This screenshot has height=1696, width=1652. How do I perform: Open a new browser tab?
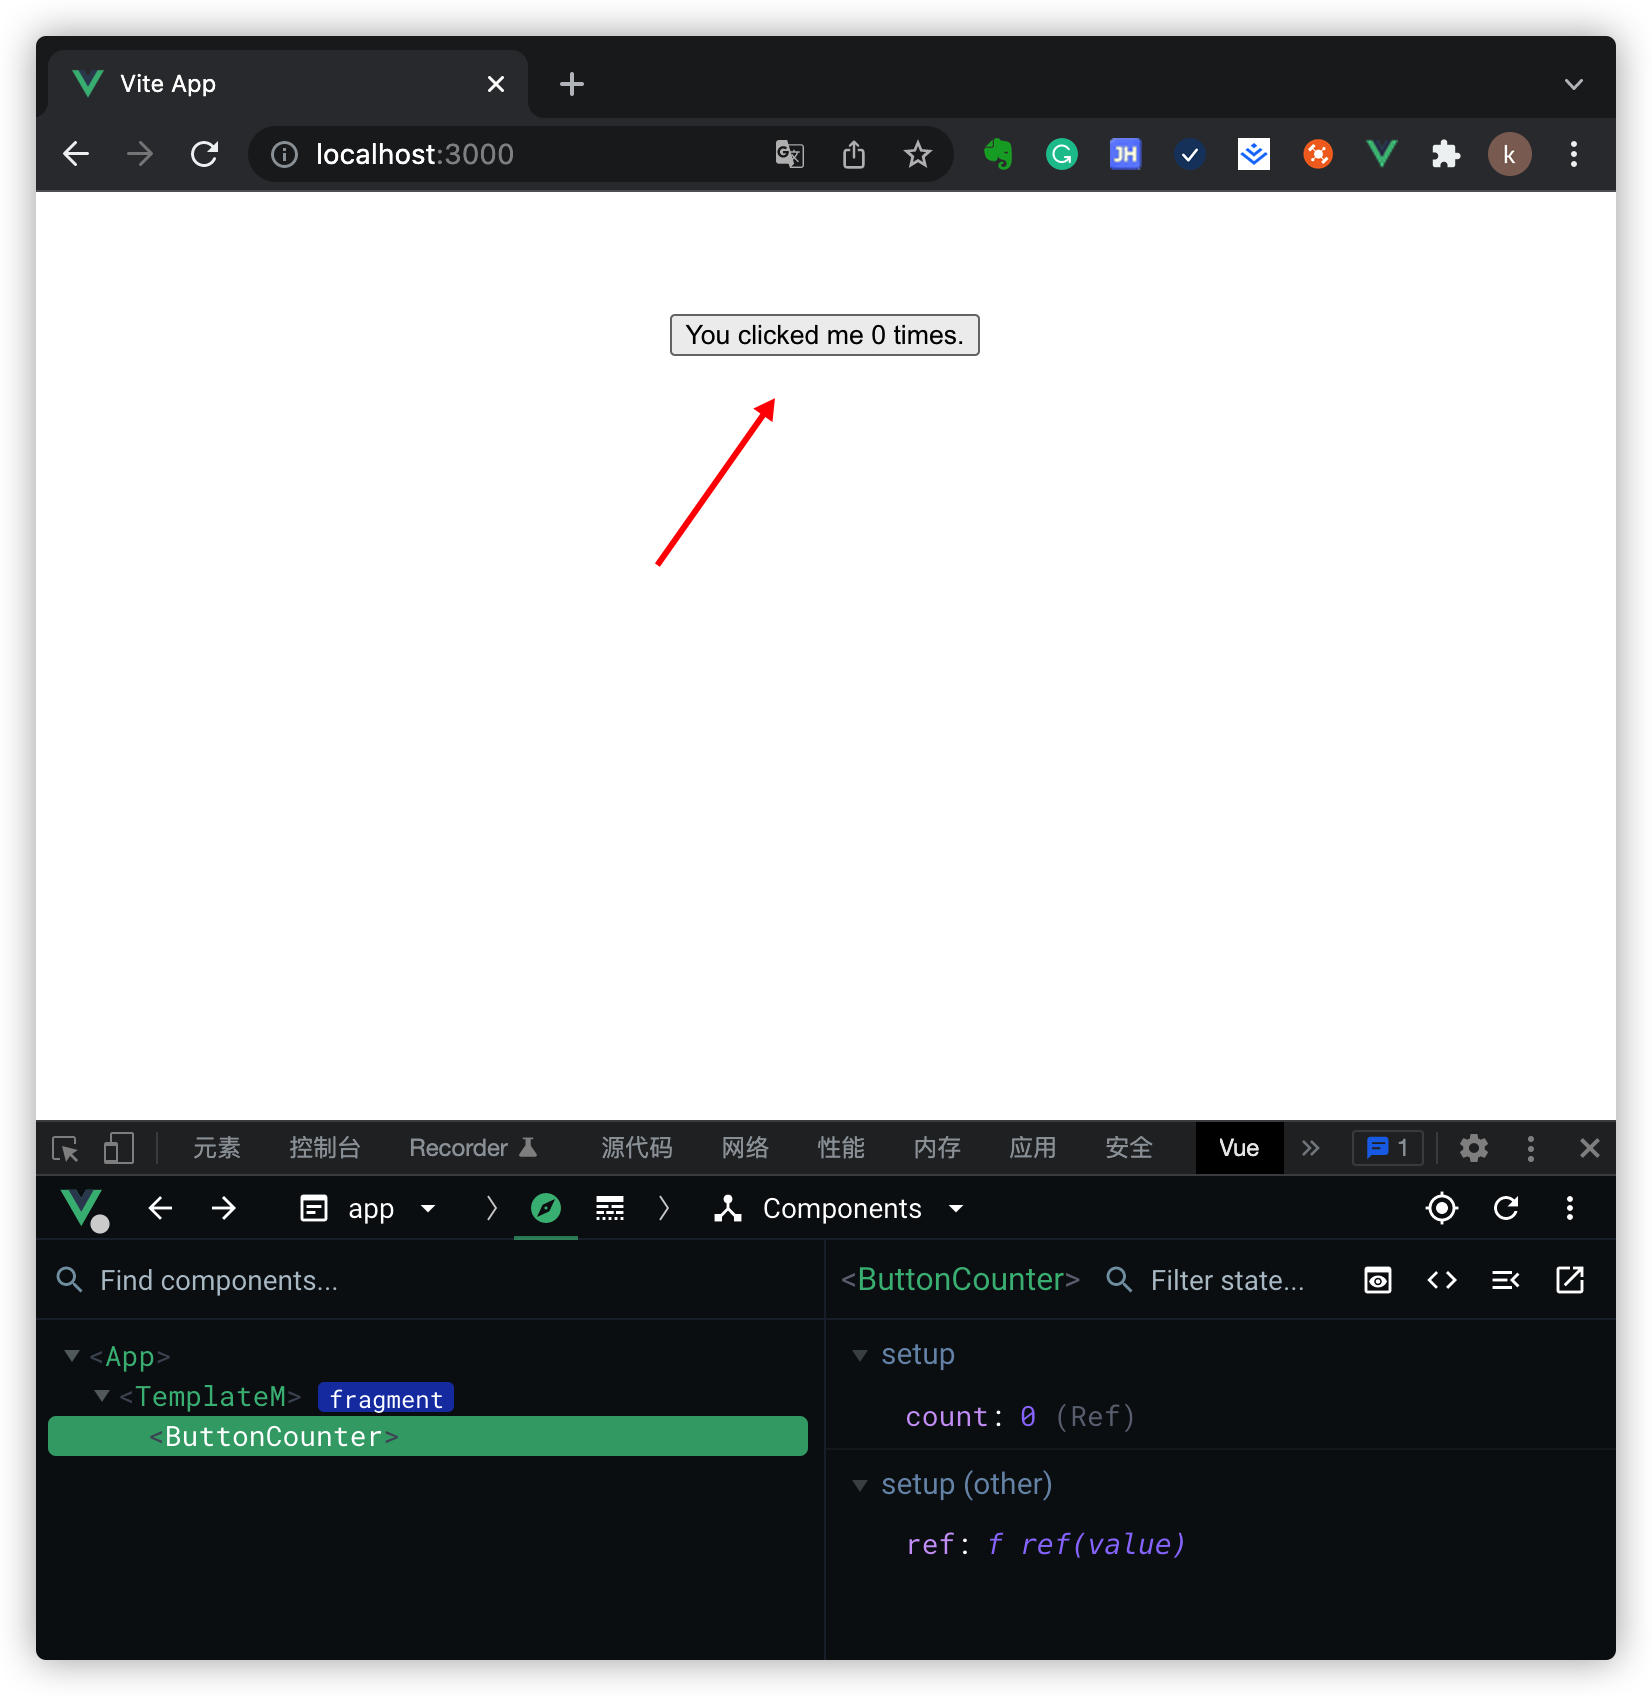(571, 84)
